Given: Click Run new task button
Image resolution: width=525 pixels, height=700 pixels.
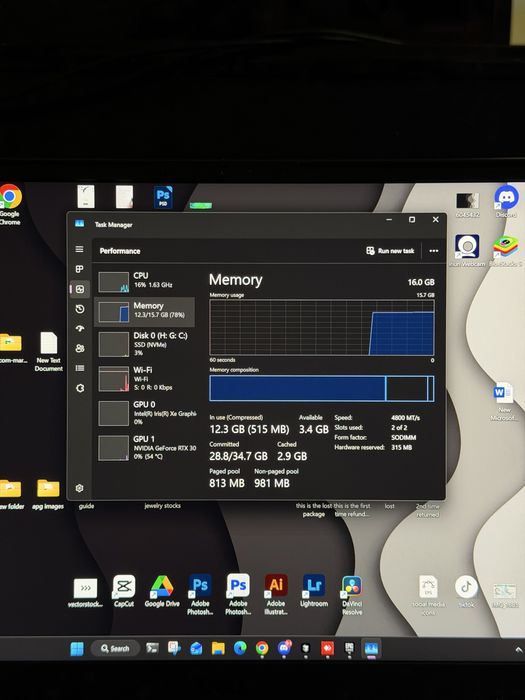Looking at the screenshot, I should [390, 251].
